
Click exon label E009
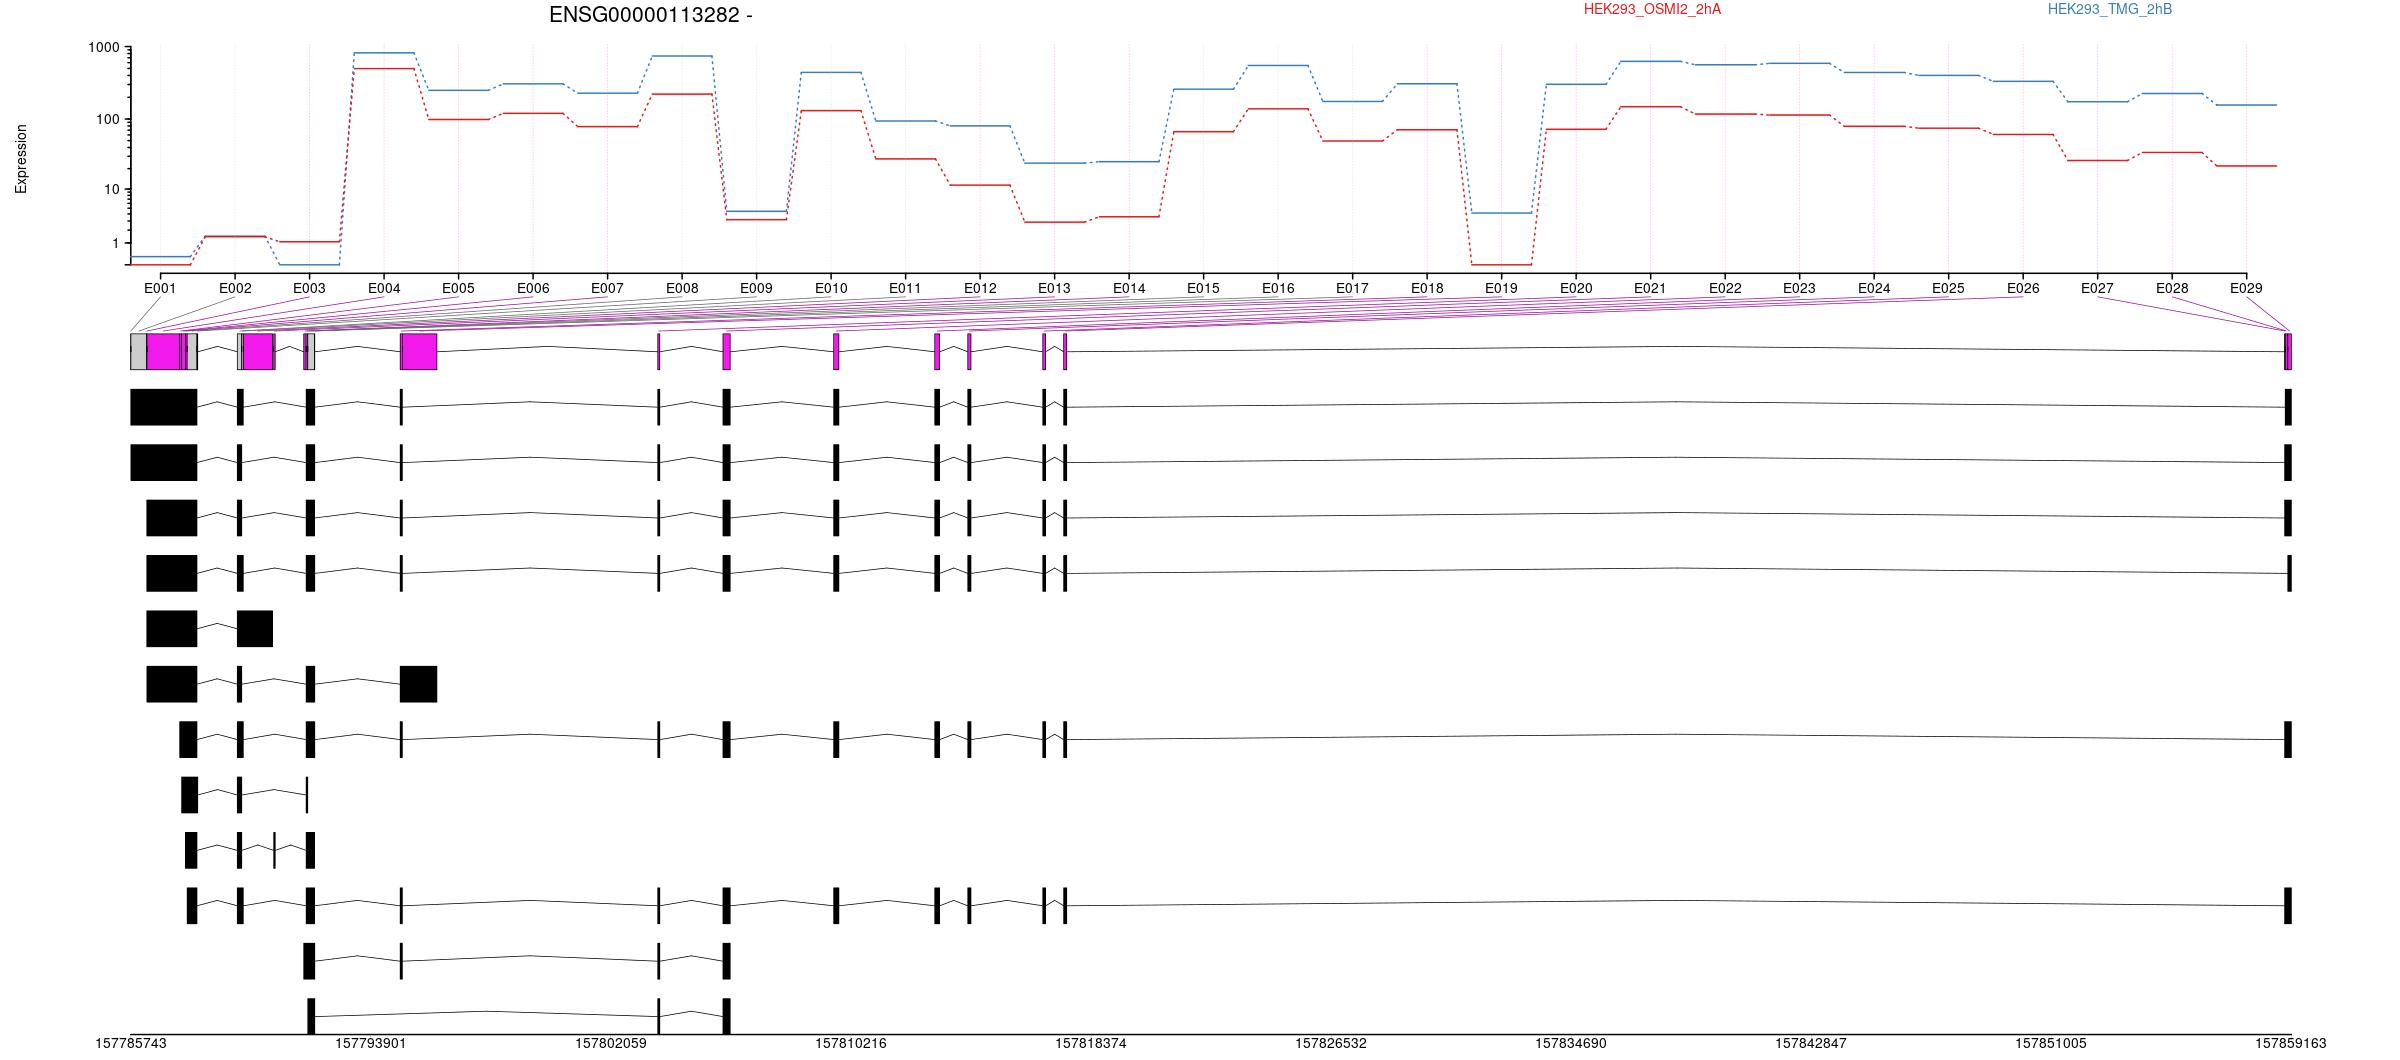(756, 288)
